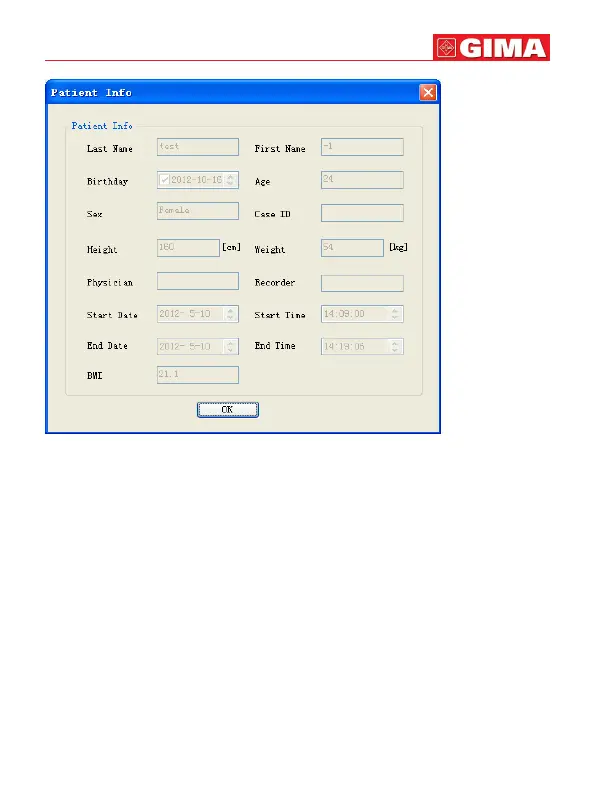595x794 pixels.
Task: Toggle the Birthday date checkbox
Action: click(x=164, y=180)
